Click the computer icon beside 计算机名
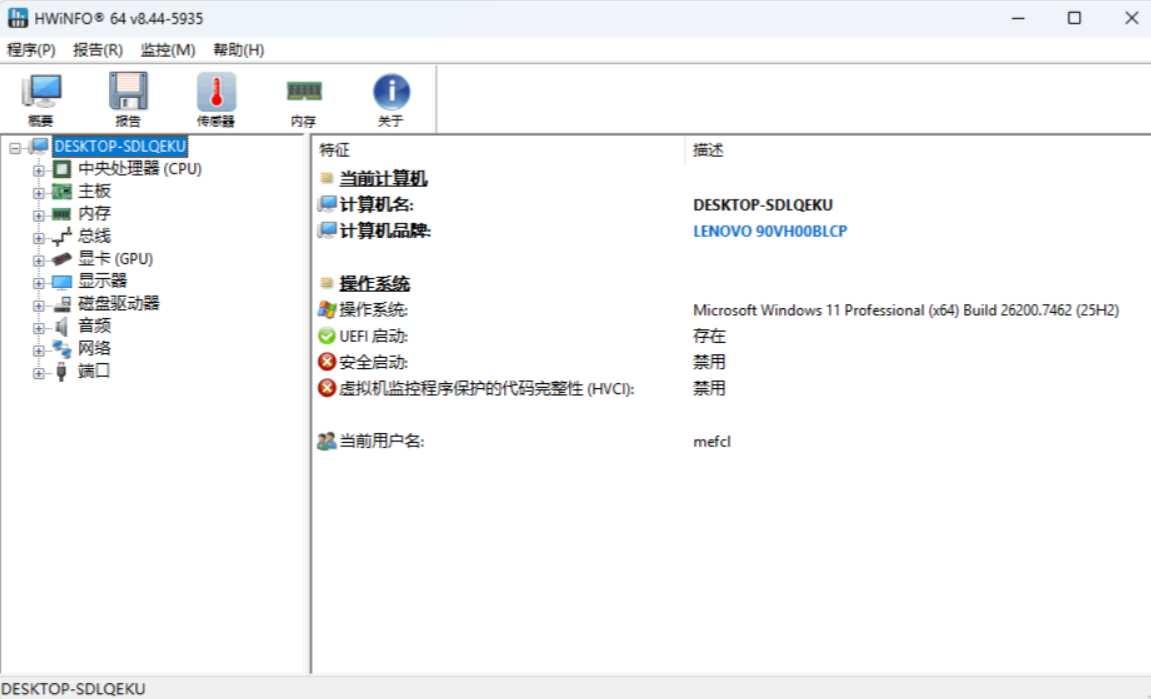This screenshot has width=1151, height=699. (327, 205)
